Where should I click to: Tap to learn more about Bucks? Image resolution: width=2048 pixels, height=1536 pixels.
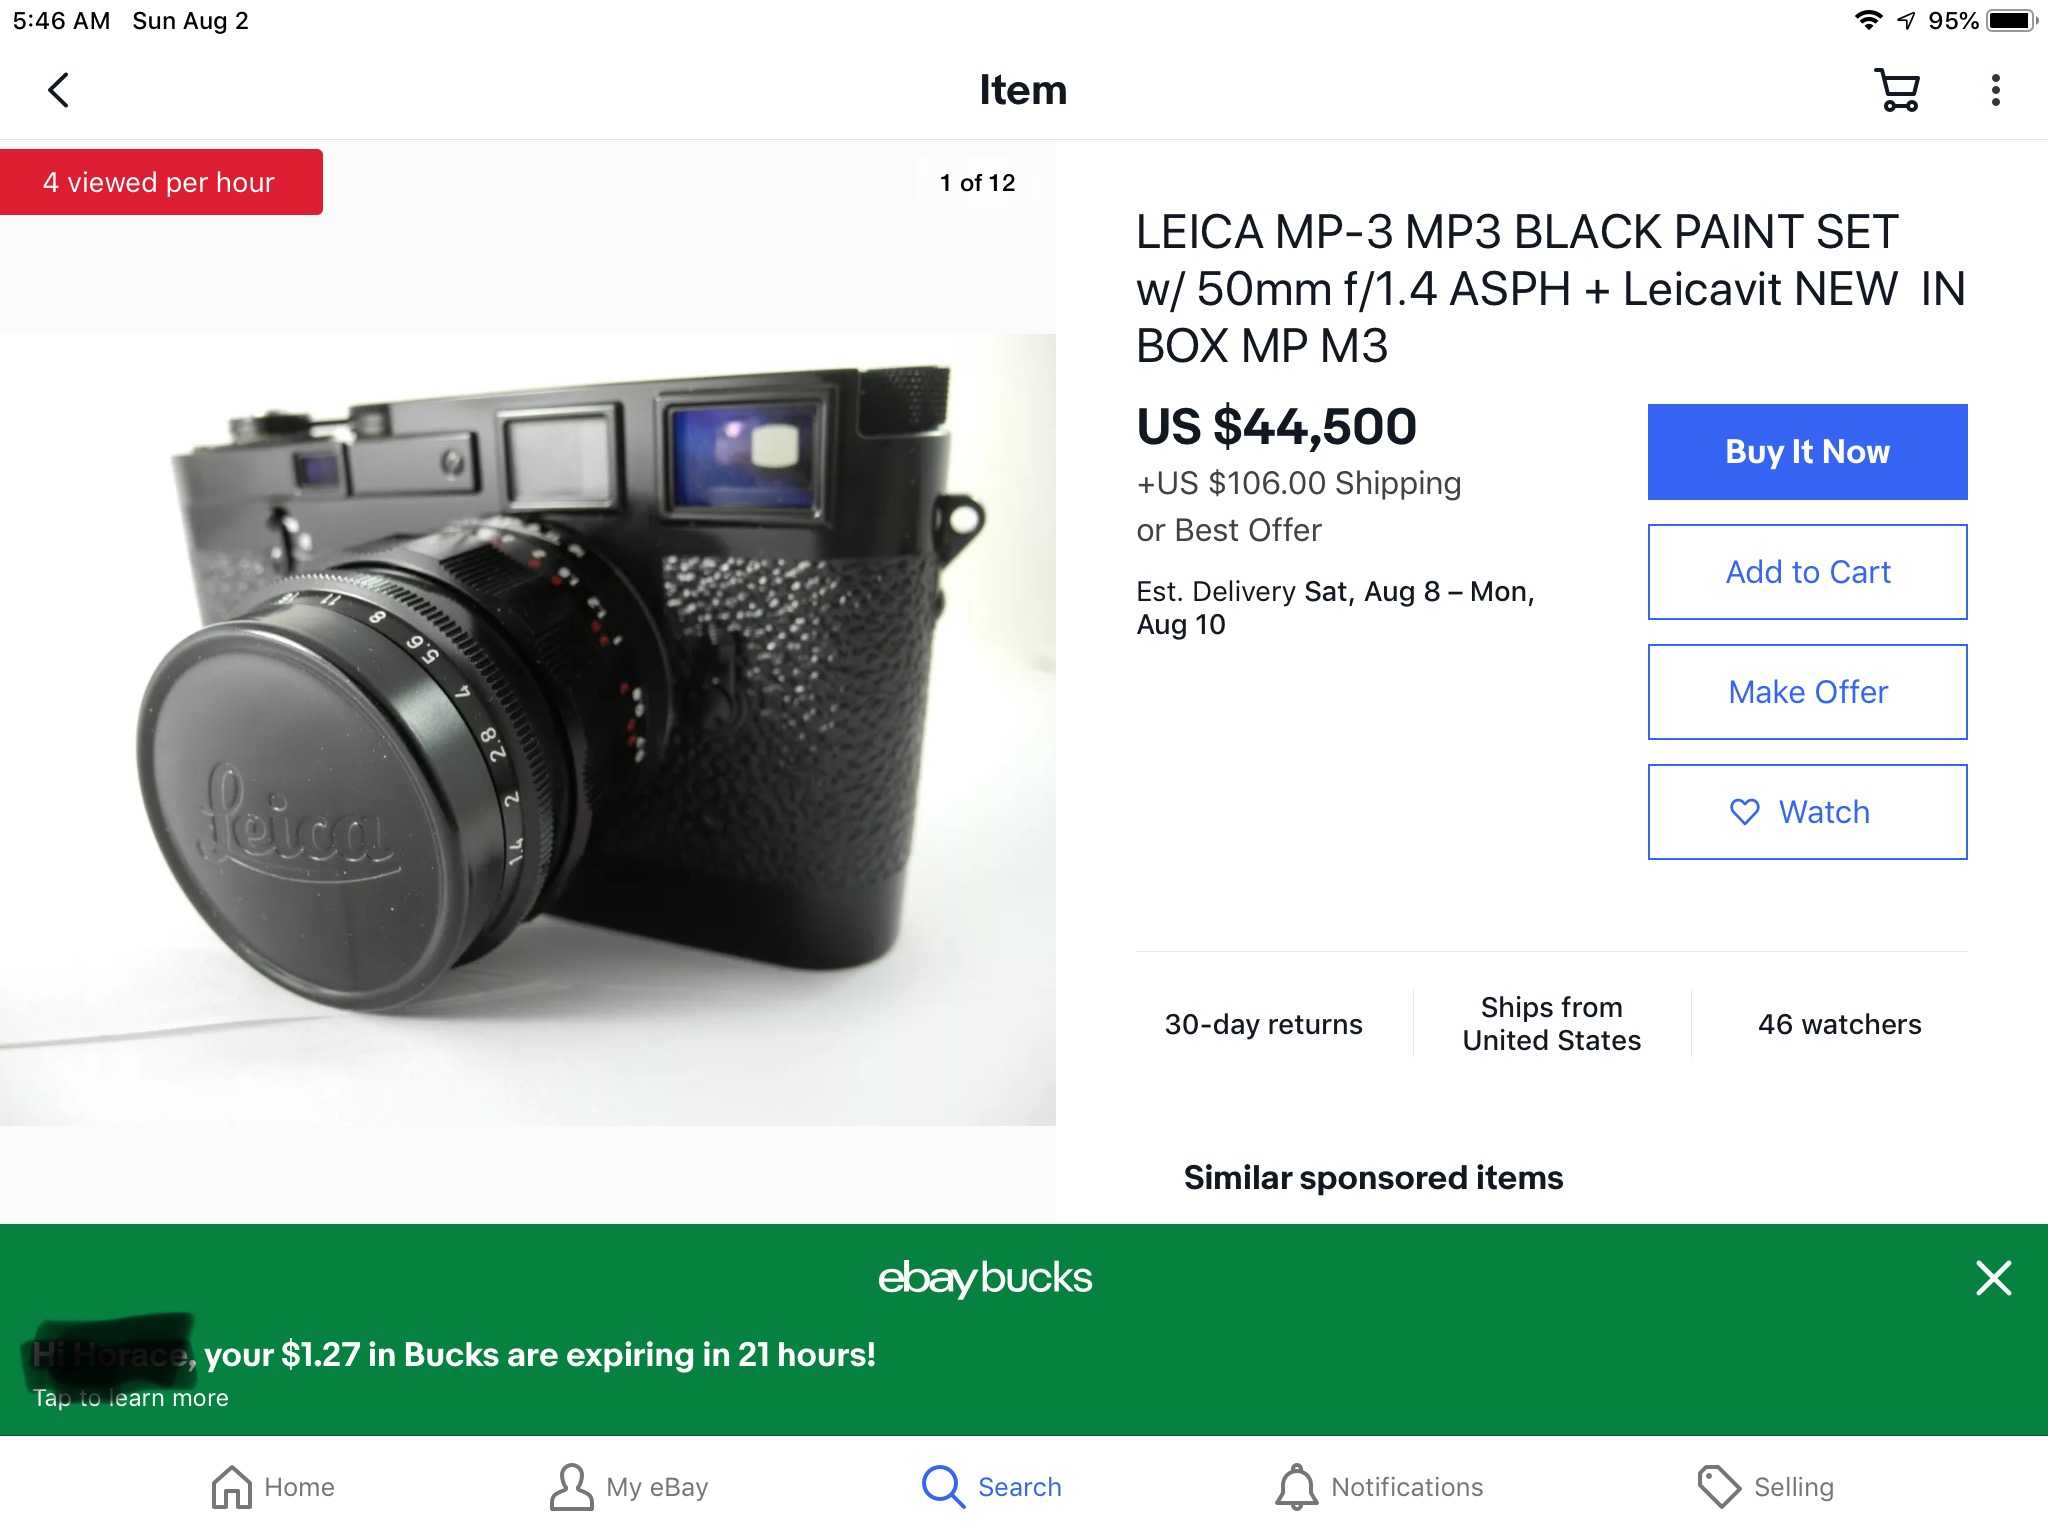[131, 1398]
